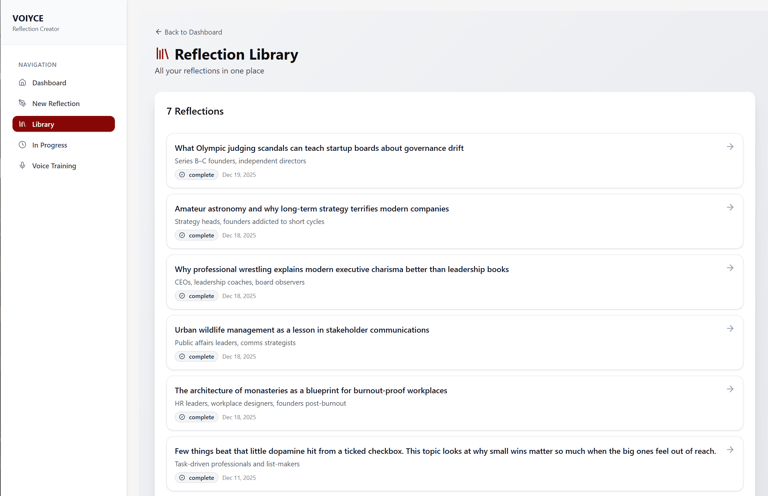Click the red library icon beside page title

coord(162,54)
